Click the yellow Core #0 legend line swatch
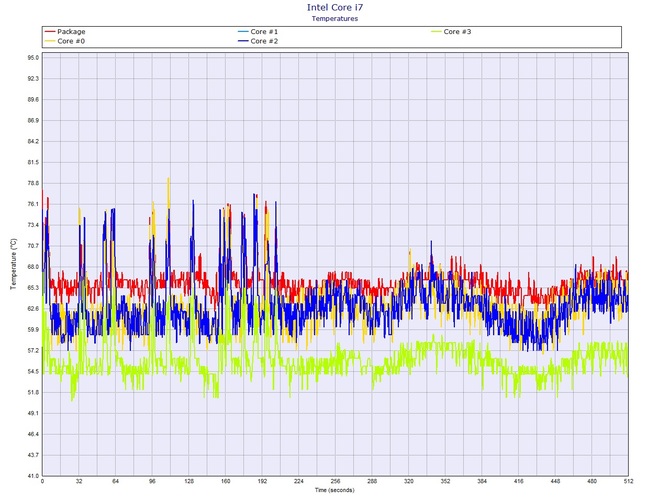The height and width of the screenshot is (502, 670). 50,41
